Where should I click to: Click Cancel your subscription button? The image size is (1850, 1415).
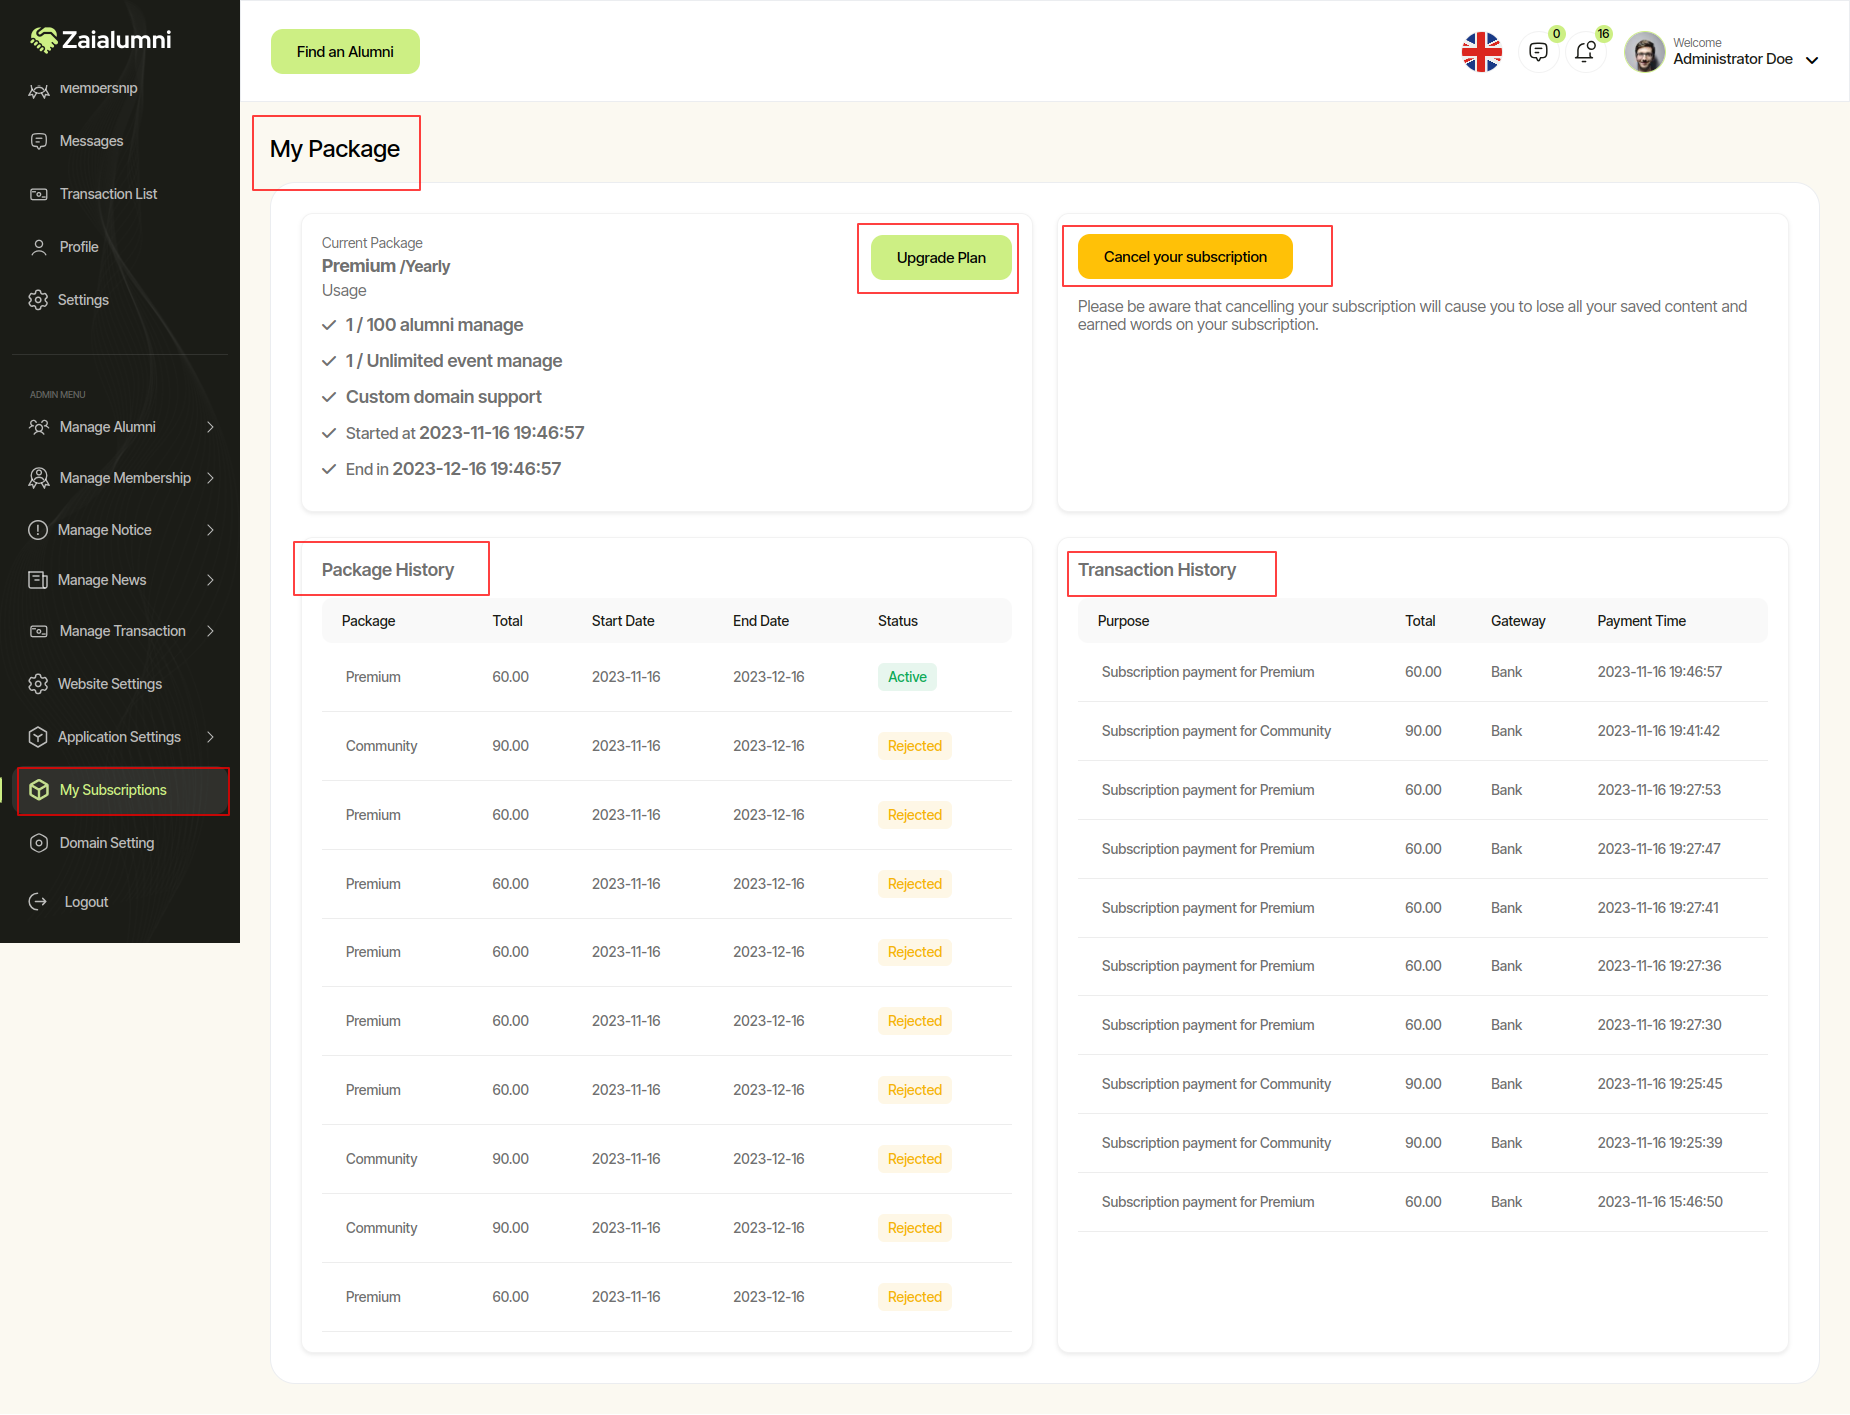tap(1185, 257)
